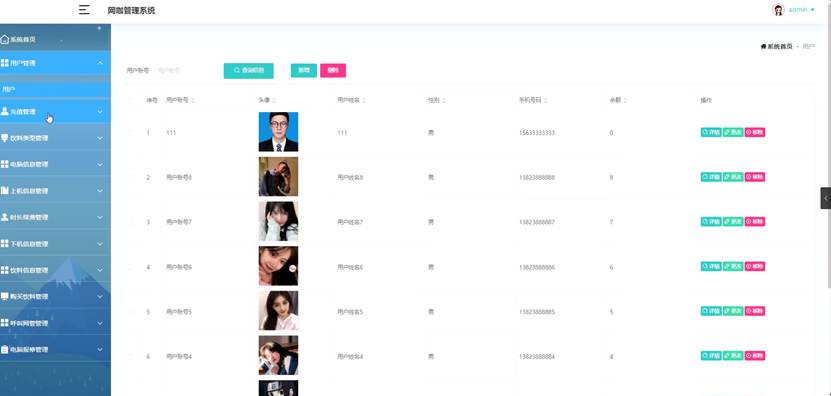Expand 上机信息管理 with its chevron

pyautogui.click(x=100, y=191)
